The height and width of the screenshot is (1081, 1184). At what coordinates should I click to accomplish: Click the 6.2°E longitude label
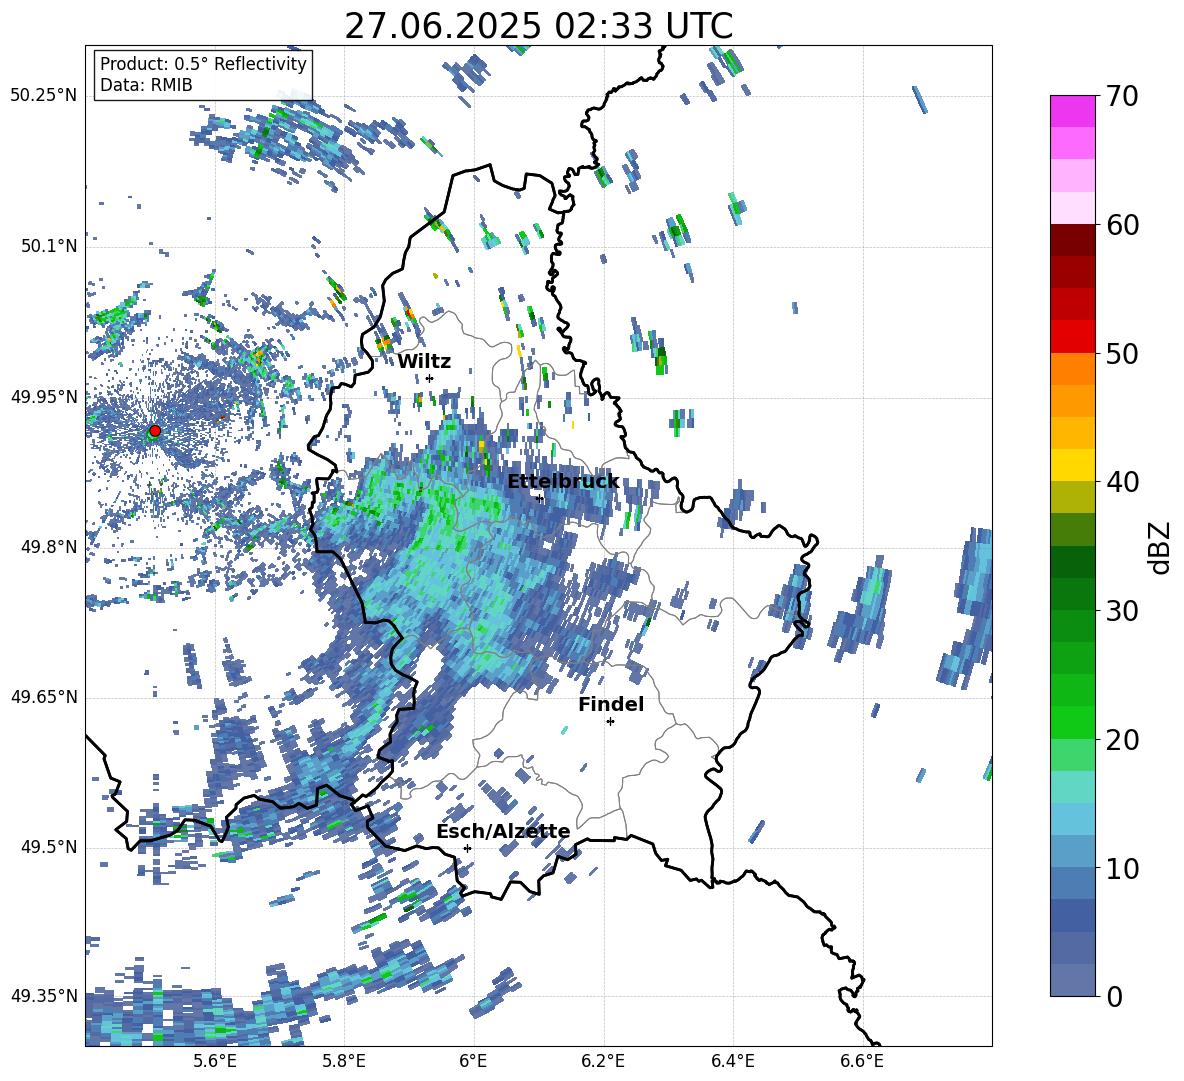[603, 1061]
